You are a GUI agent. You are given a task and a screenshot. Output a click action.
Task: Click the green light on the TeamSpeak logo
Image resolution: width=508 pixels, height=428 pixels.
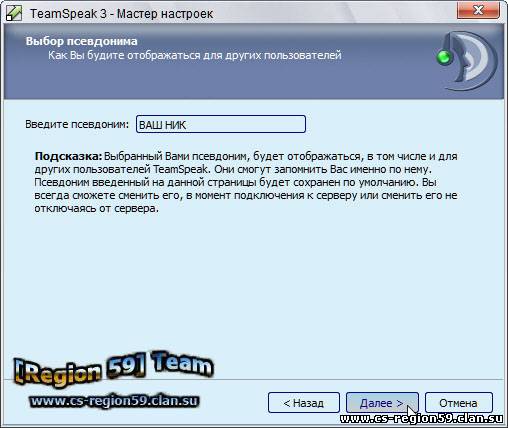click(x=444, y=57)
